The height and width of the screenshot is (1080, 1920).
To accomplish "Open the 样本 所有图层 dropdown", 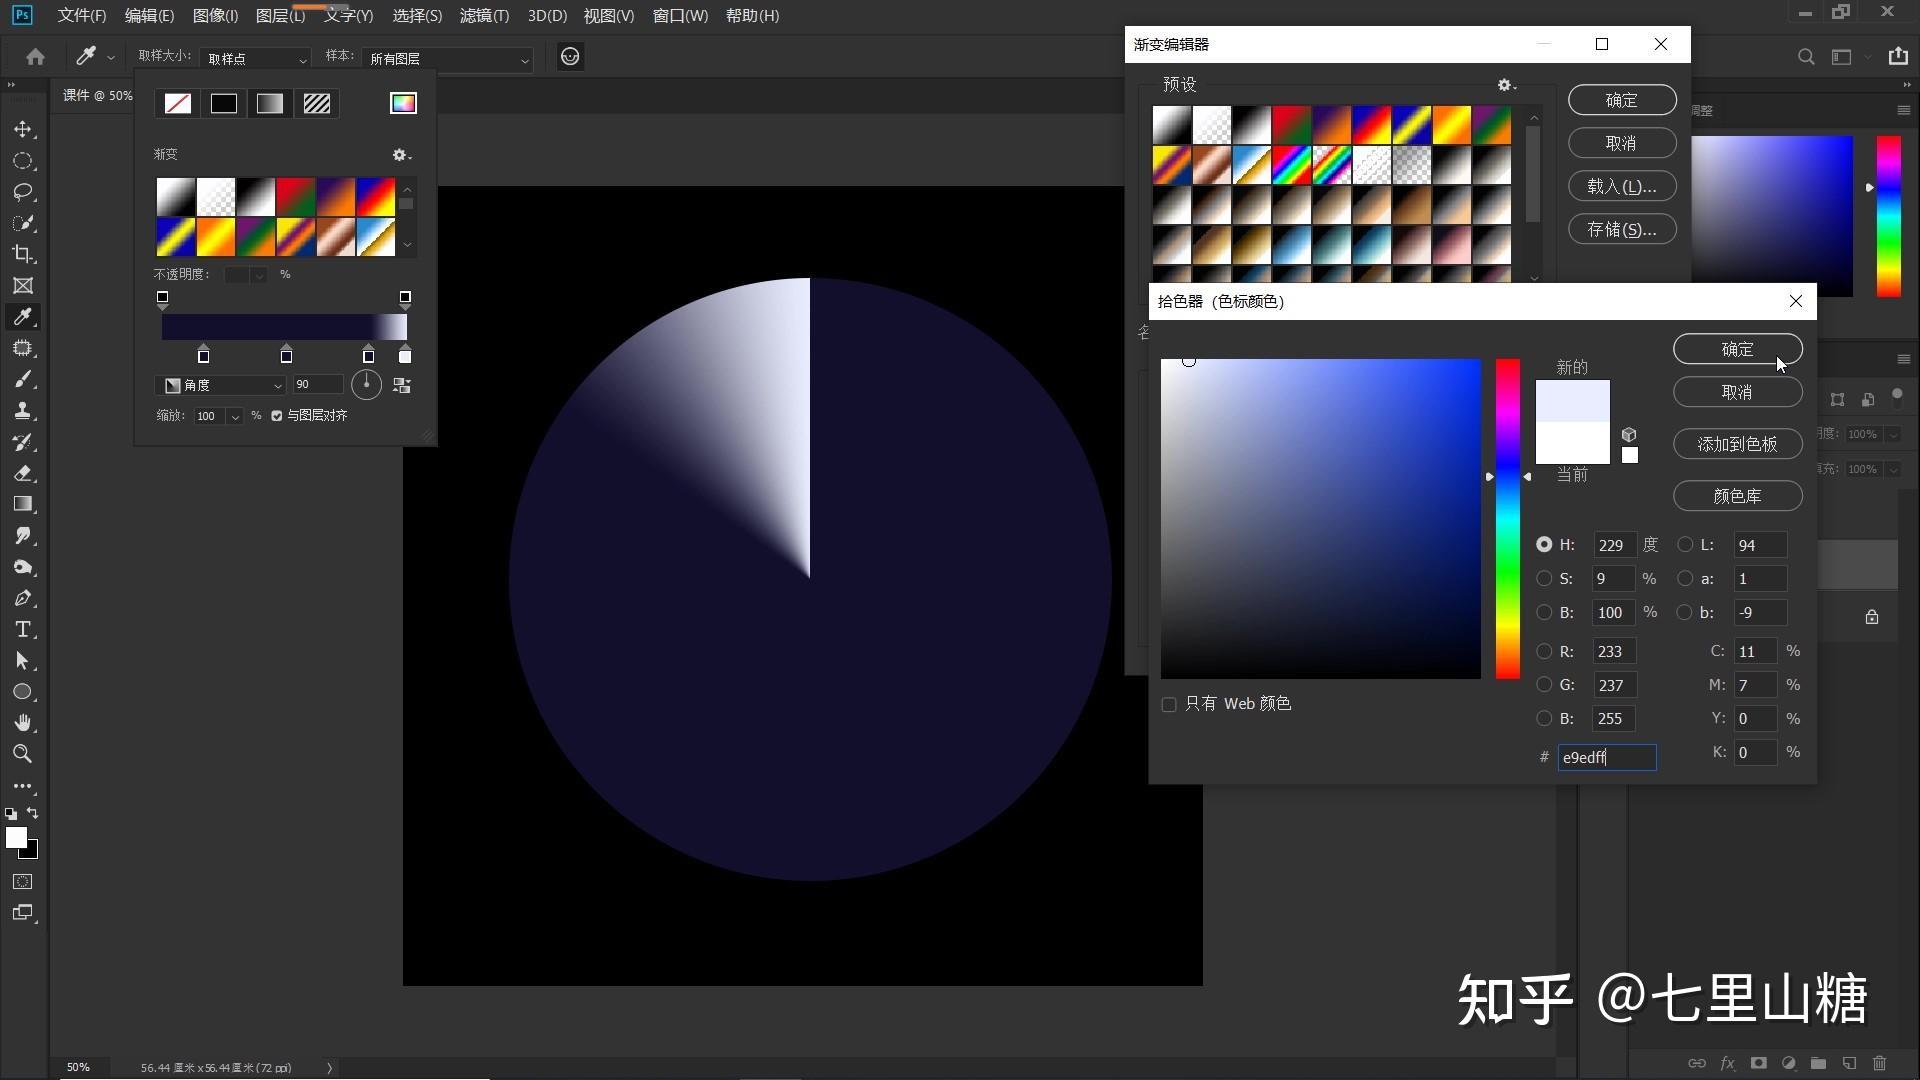I will [448, 59].
